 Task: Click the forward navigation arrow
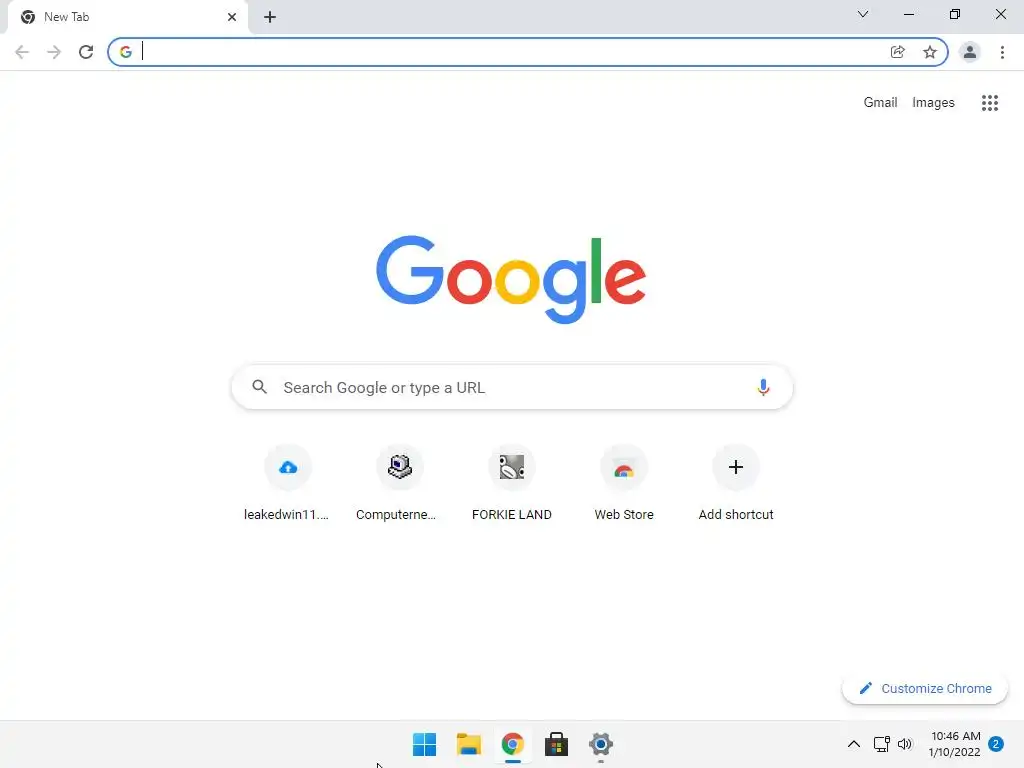[54, 52]
